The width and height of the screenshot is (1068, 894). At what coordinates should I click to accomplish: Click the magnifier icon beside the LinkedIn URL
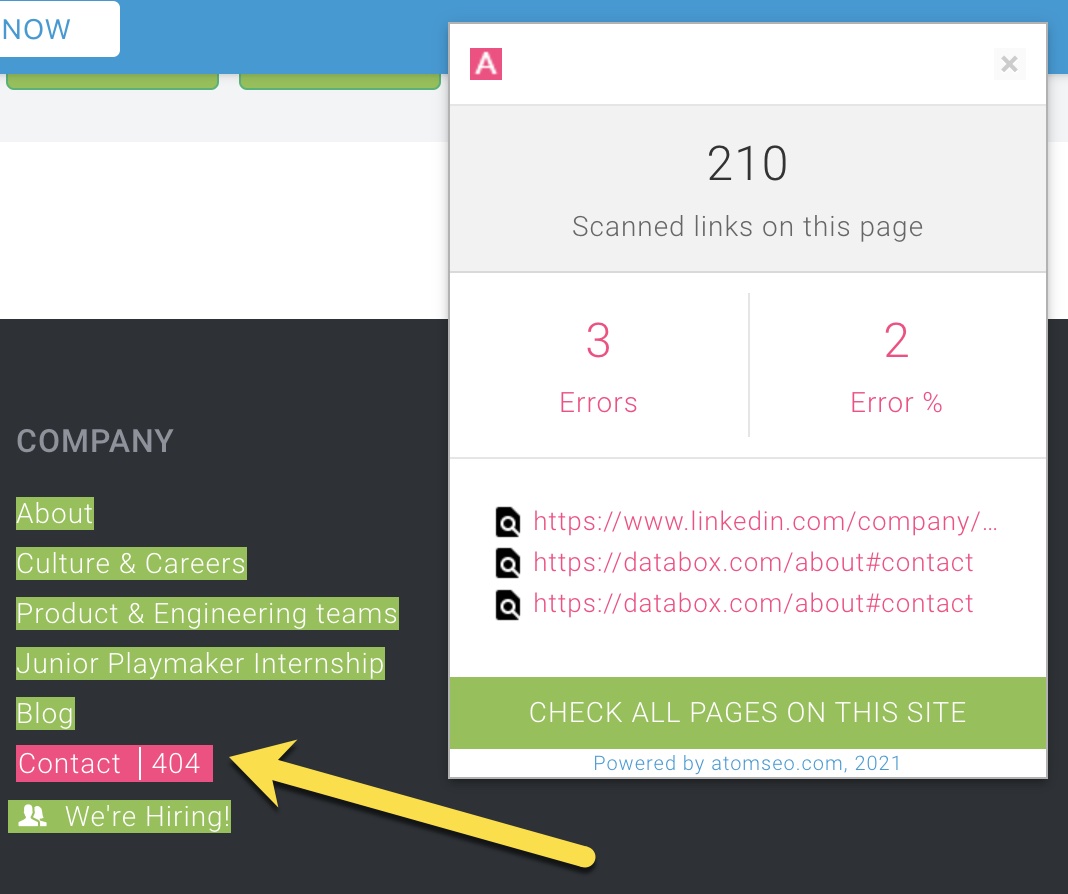[508, 522]
